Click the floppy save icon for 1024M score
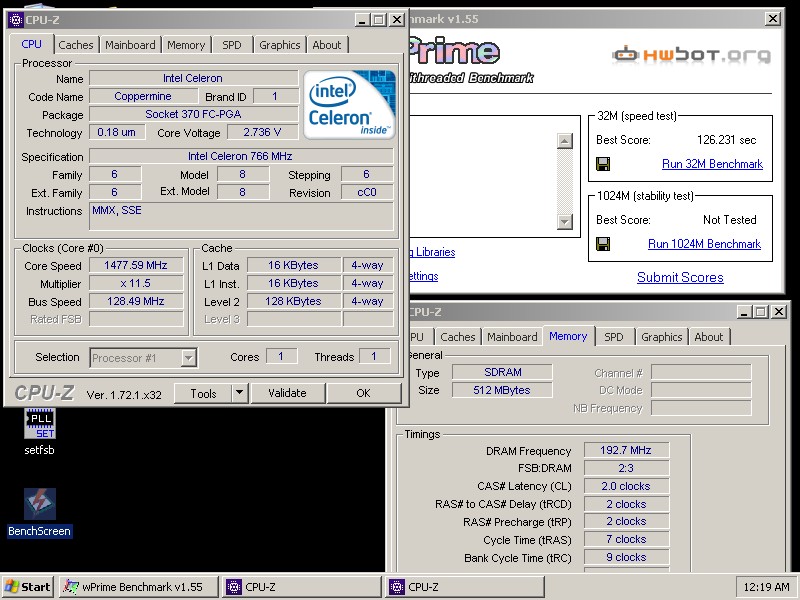 [x=603, y=244]
